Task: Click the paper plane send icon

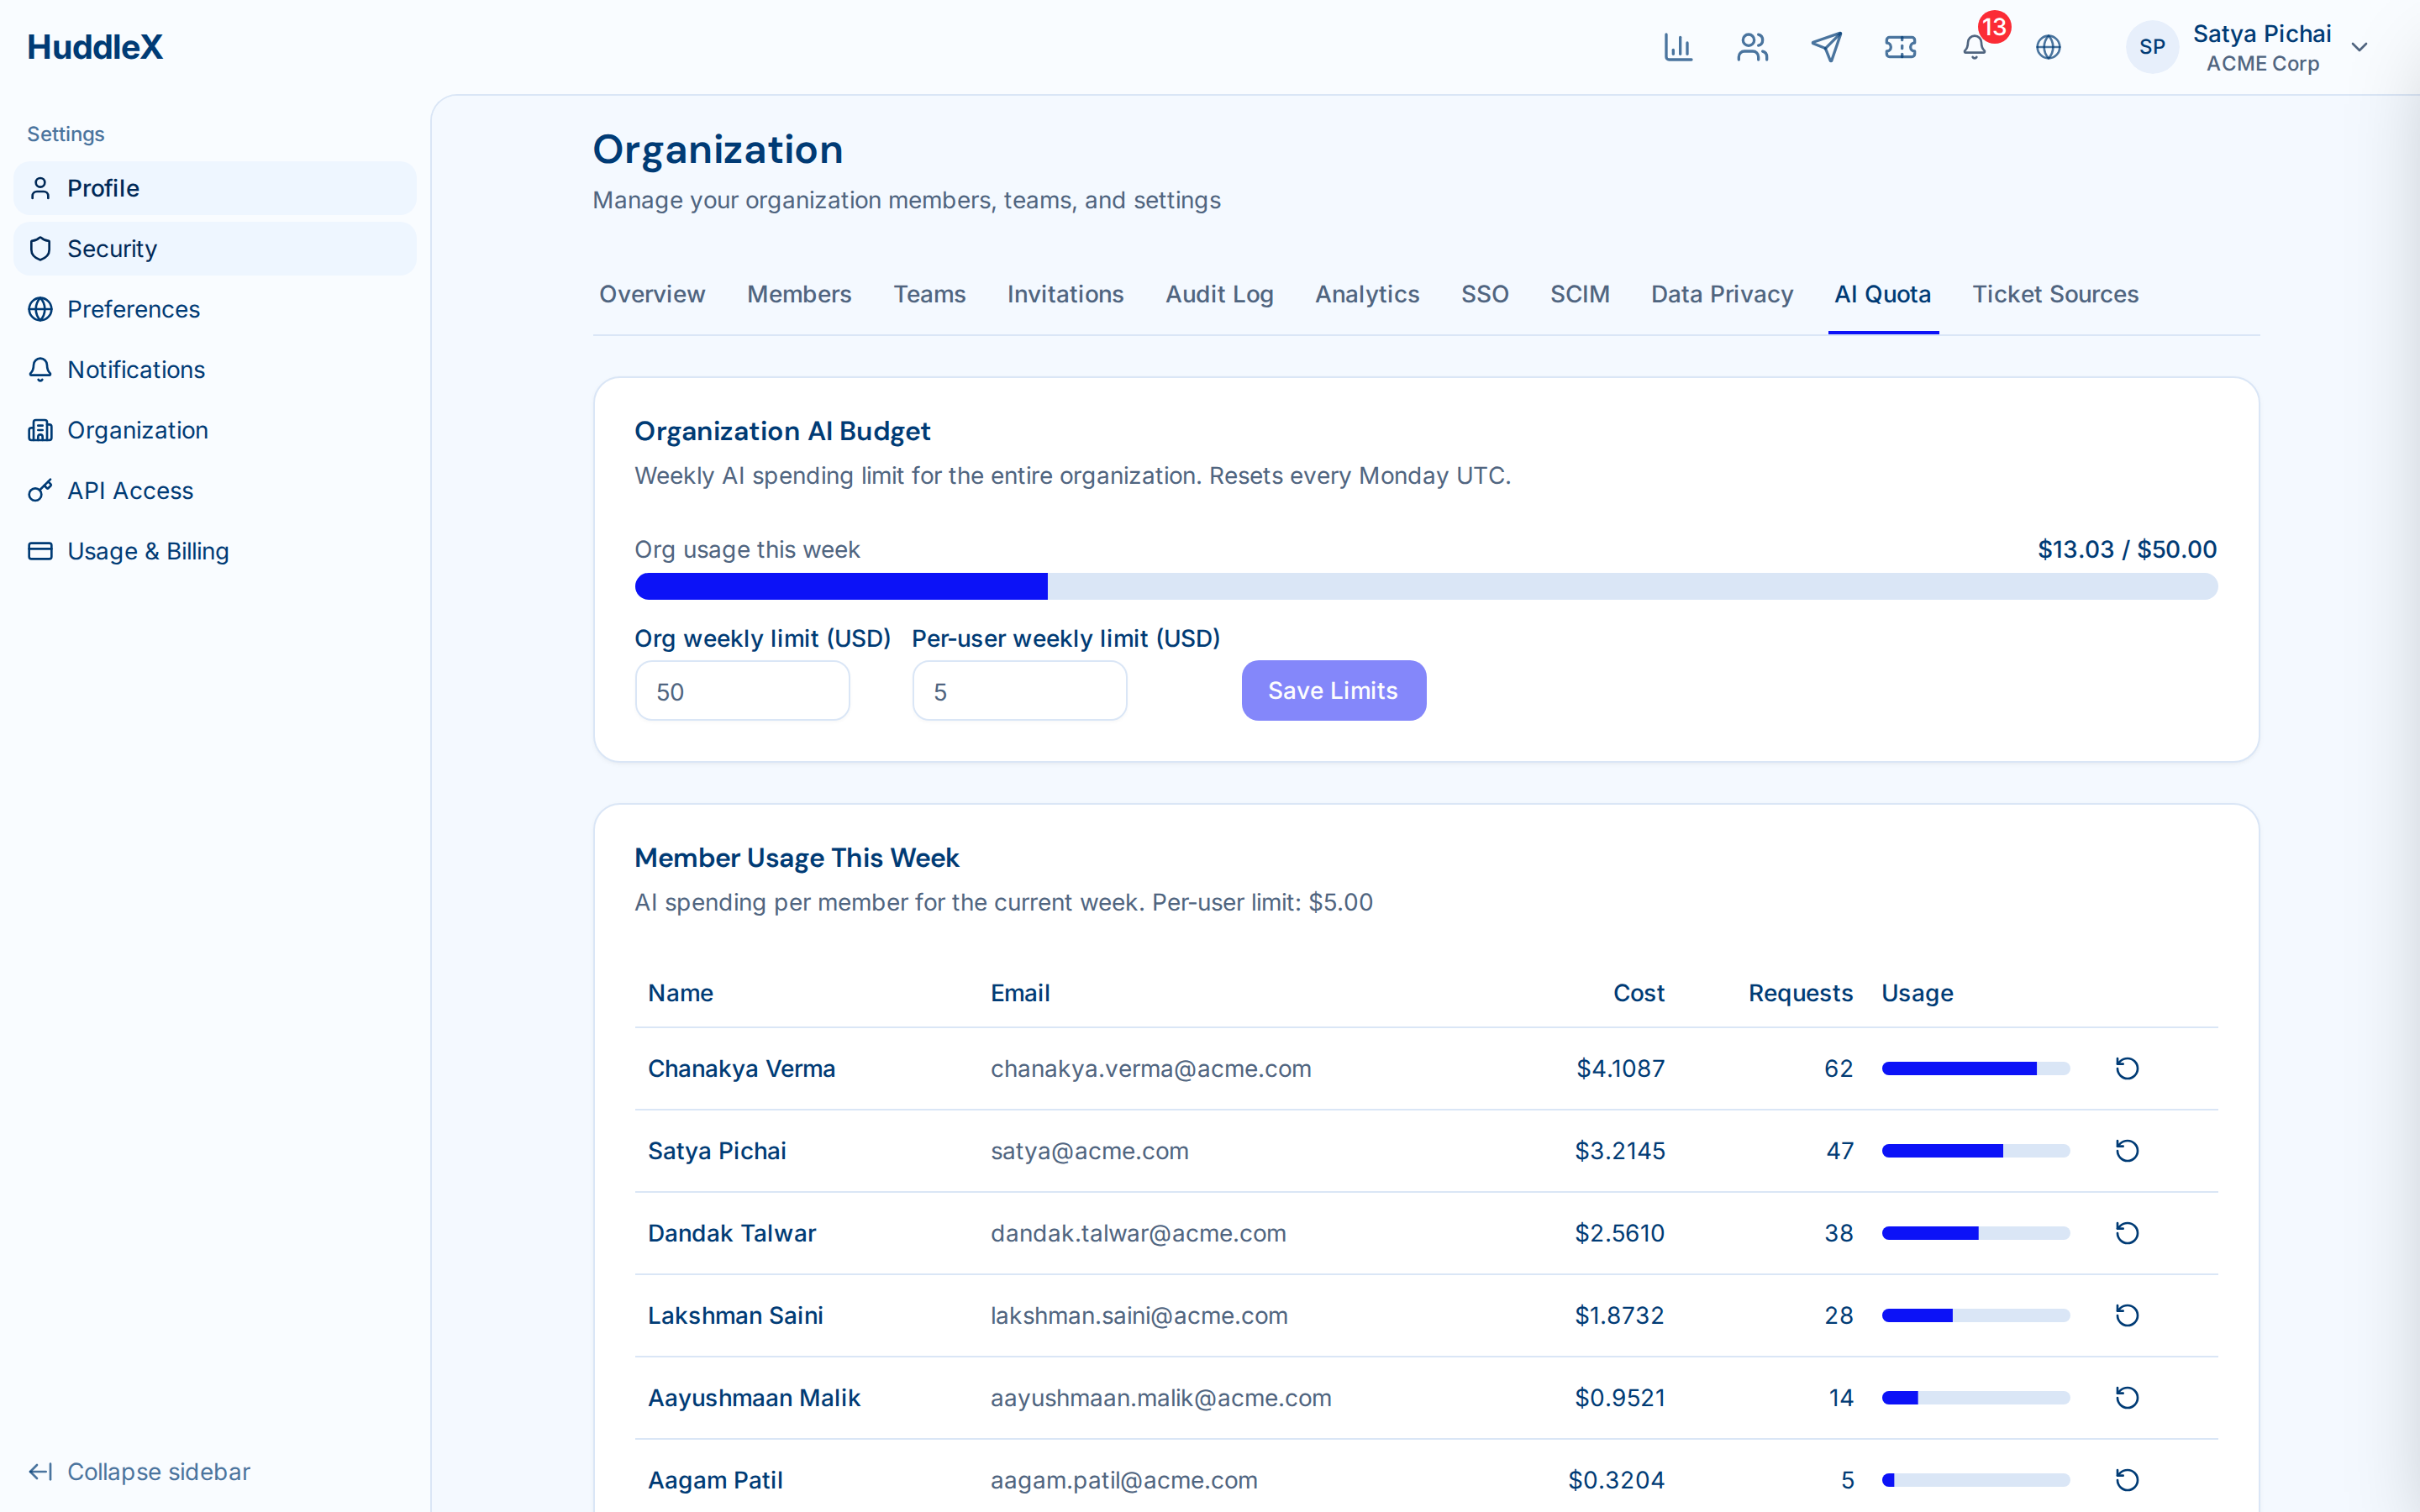Action: pyautogui.click(x=1826, y=47)
